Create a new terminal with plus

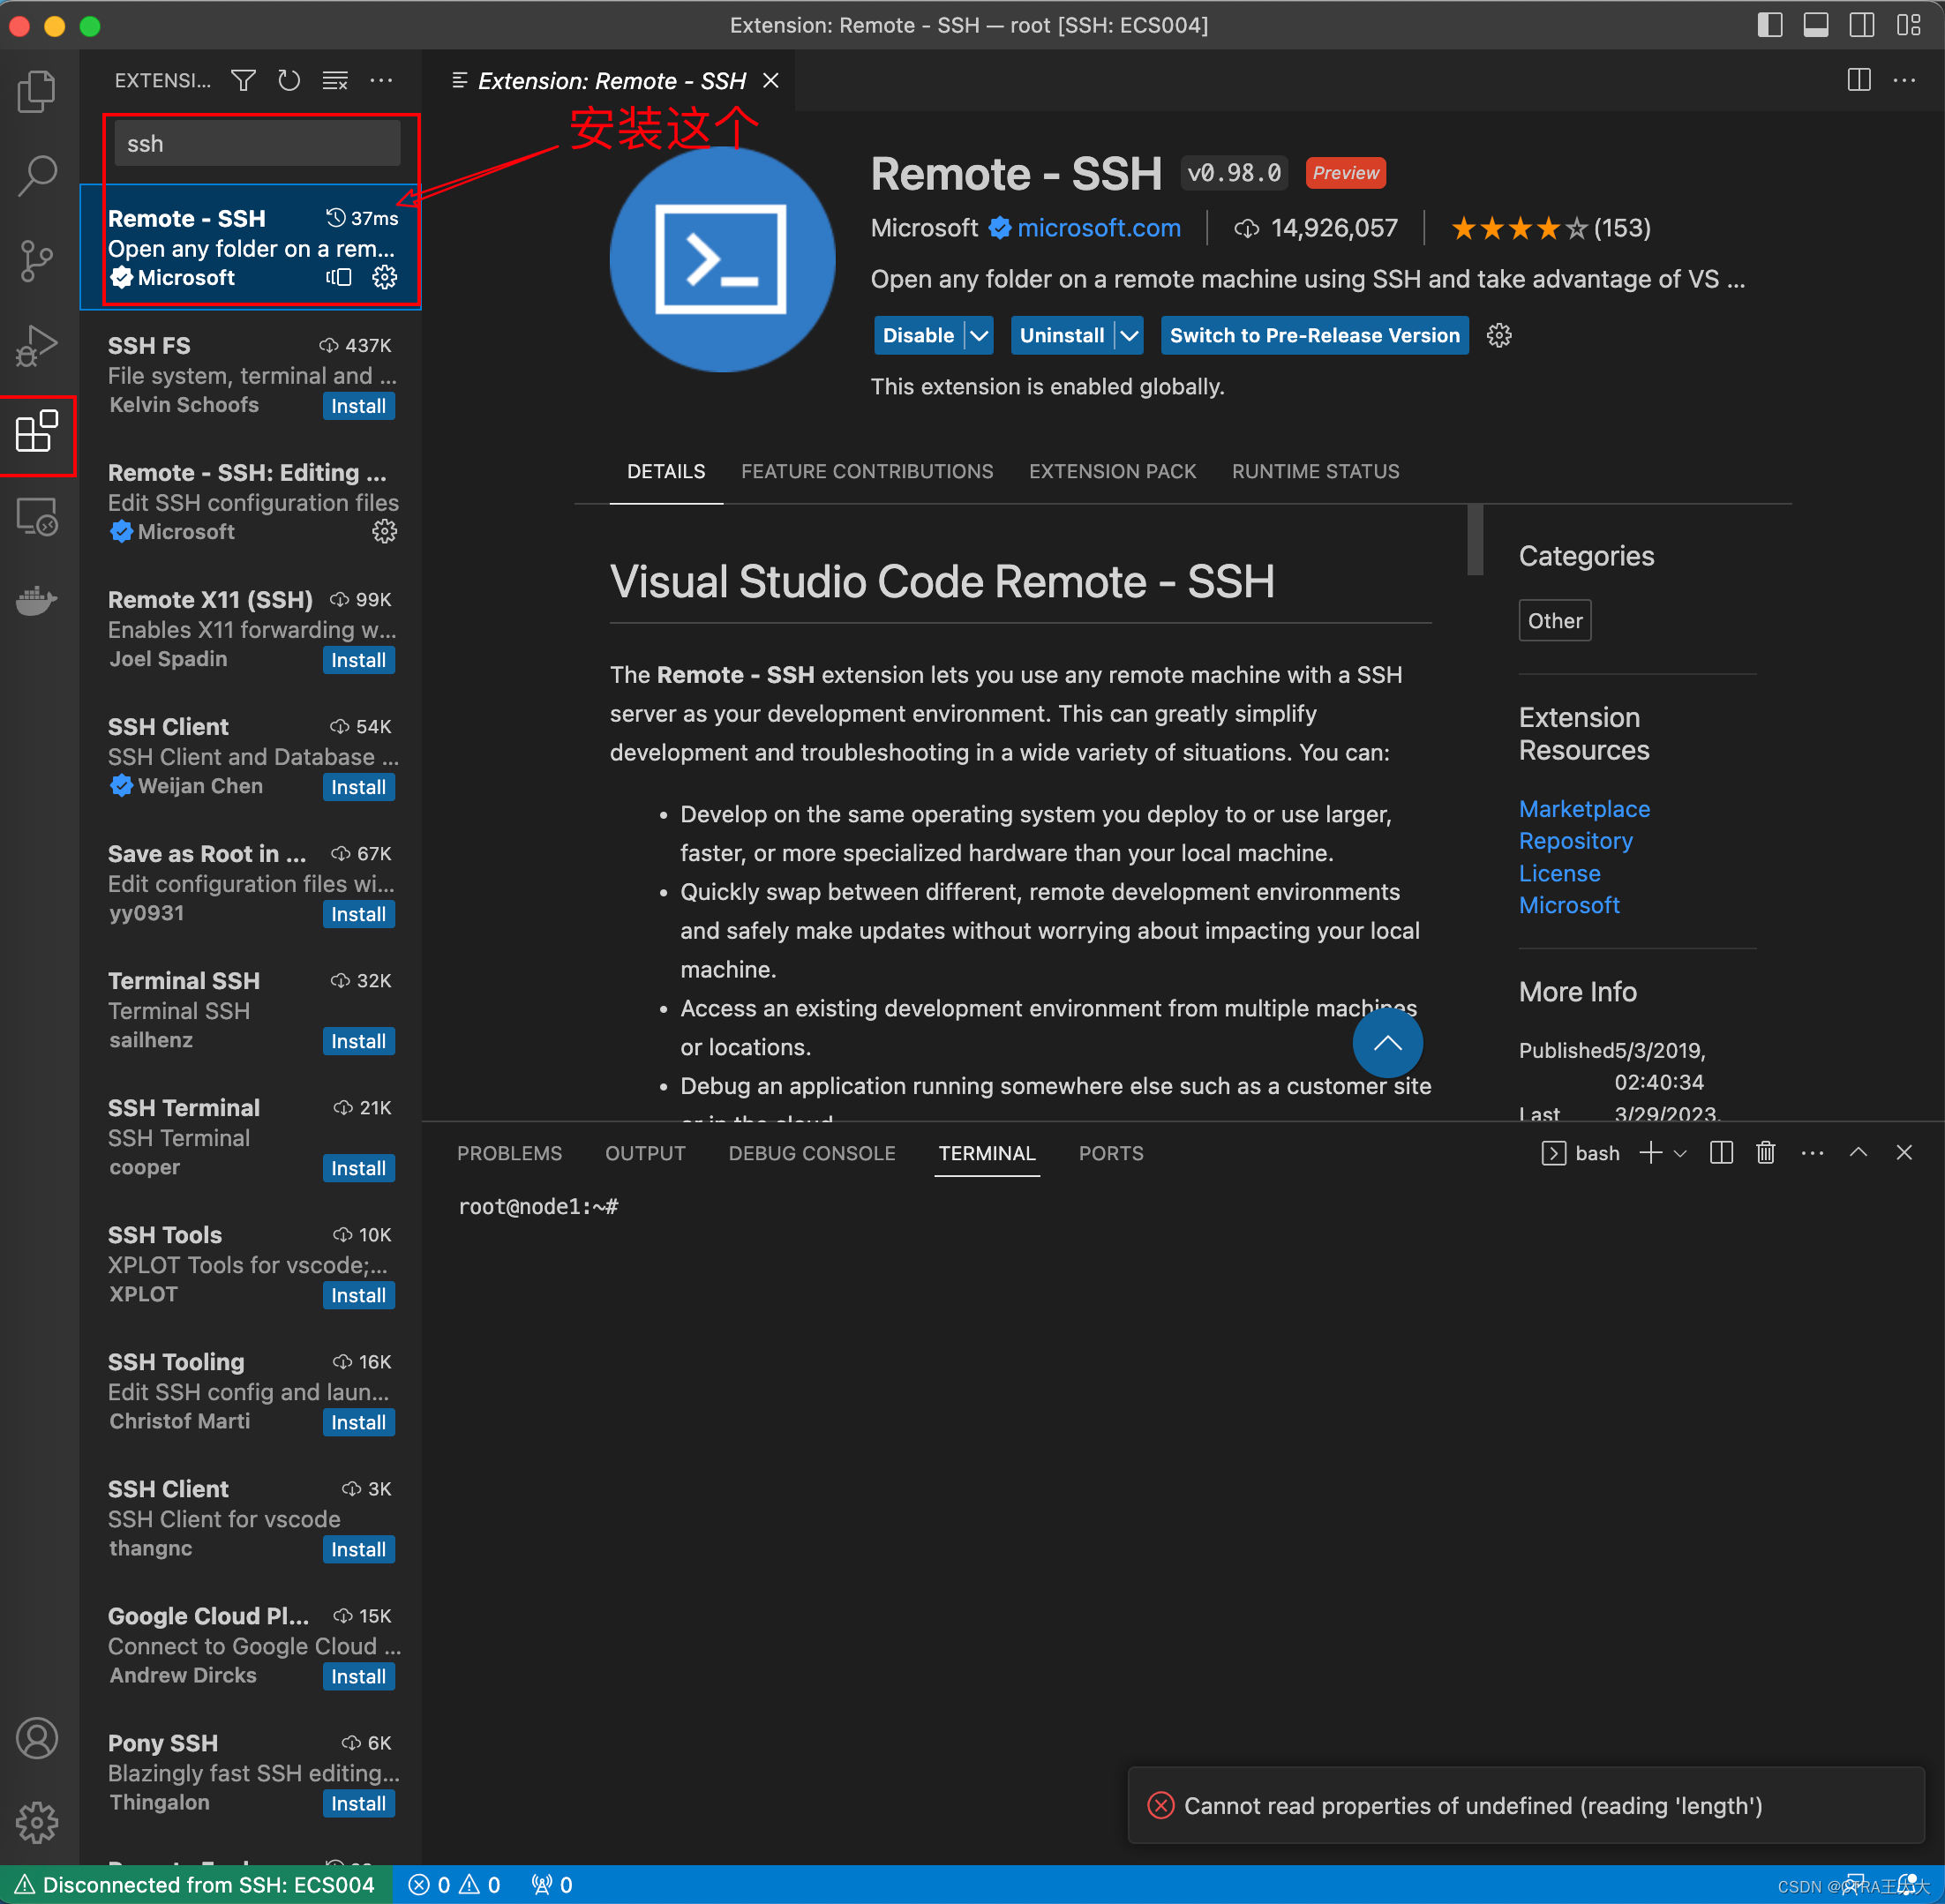click(1651, 1153)
